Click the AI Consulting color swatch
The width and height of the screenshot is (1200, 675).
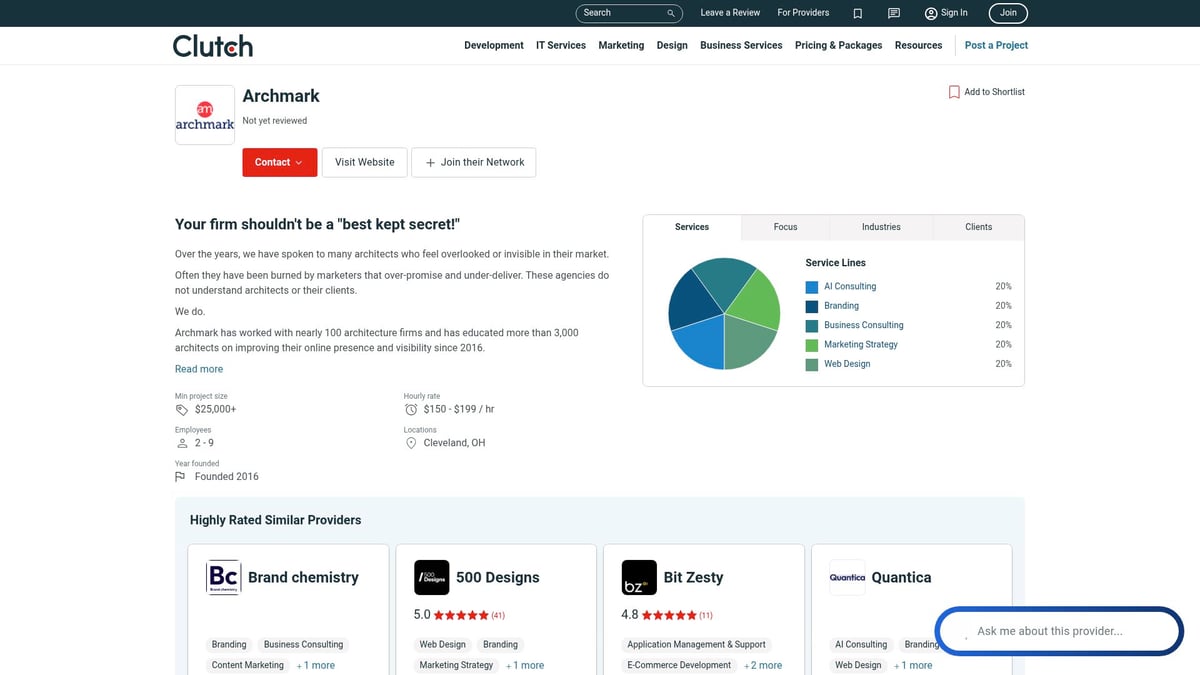pyautogui.click(x=812, y=287)
